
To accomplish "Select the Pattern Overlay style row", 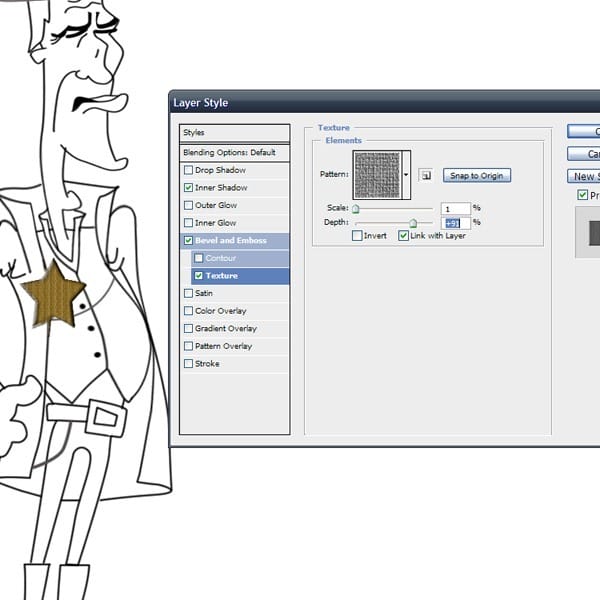I will click(x=235, y=346).
